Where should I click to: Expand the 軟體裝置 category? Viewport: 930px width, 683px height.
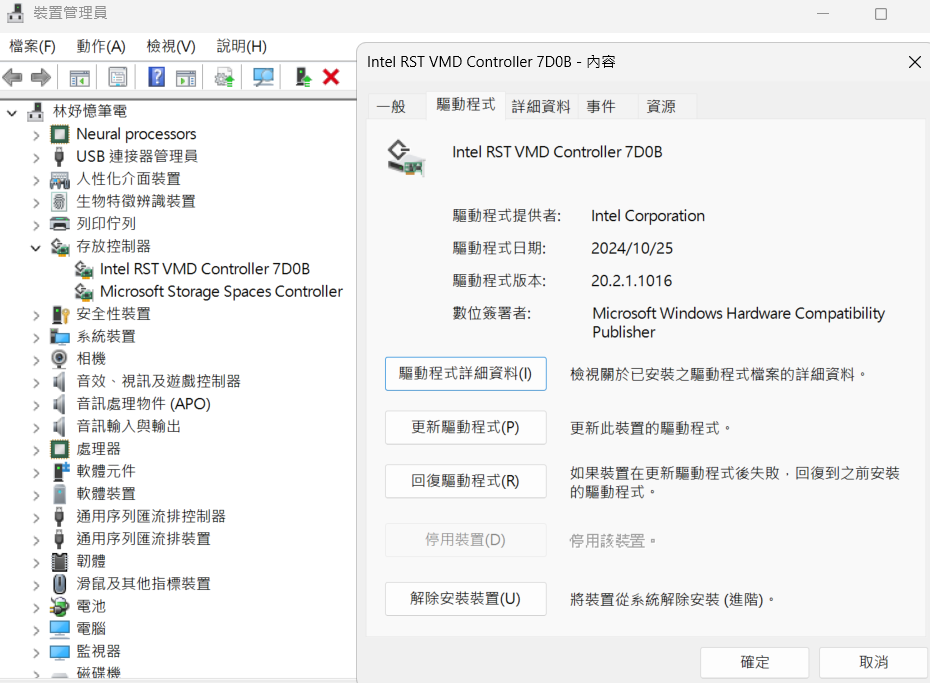click(x=36, y=496)
